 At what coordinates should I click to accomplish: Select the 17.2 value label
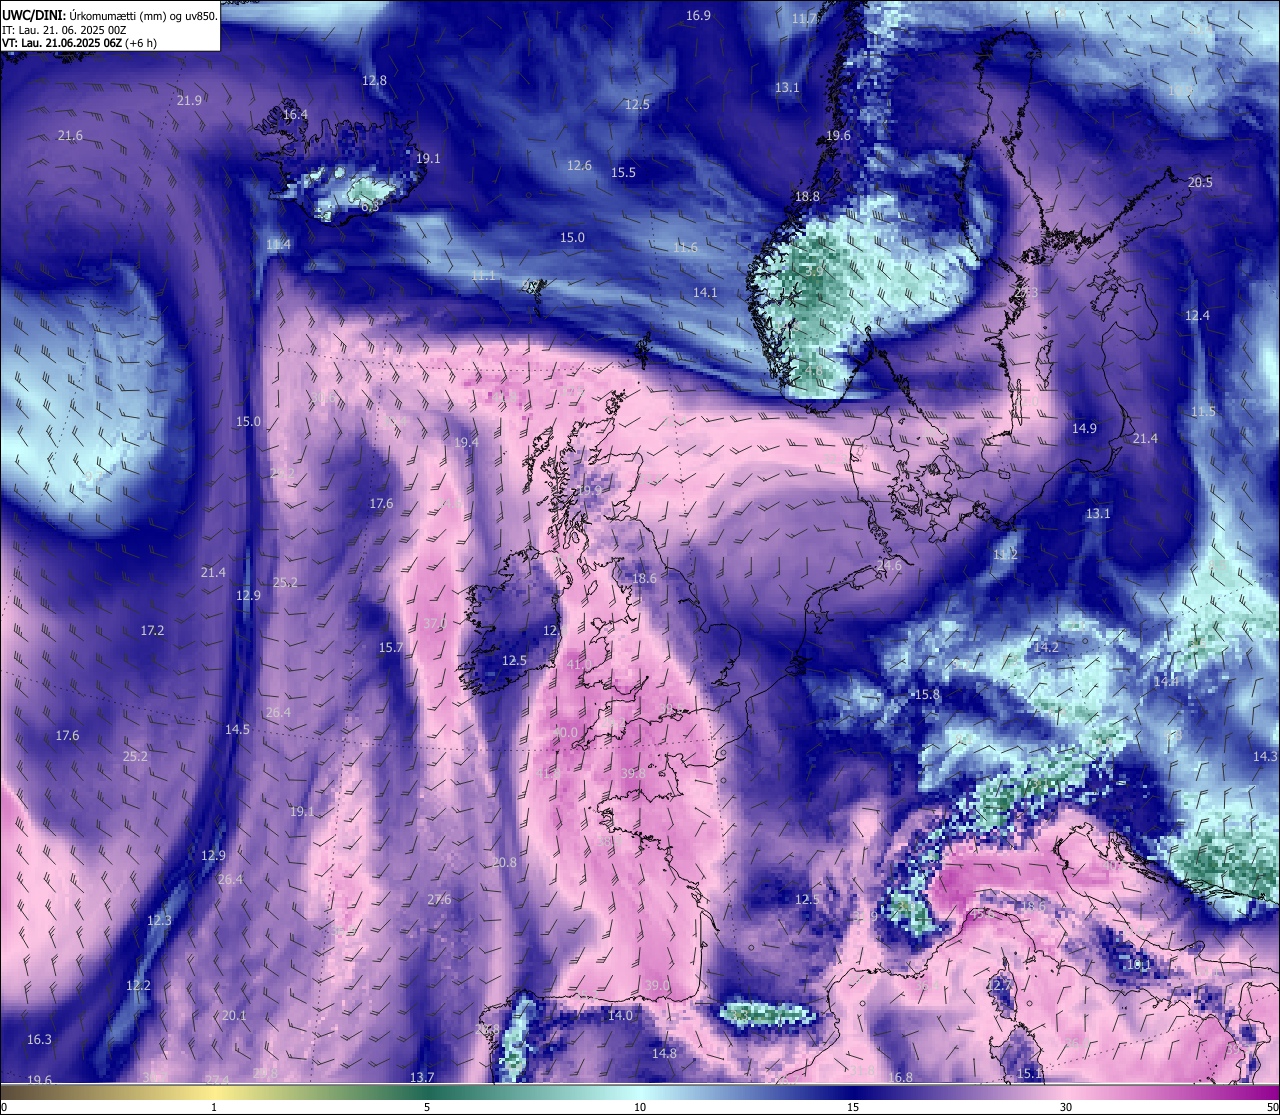click(x=152, y=631)
